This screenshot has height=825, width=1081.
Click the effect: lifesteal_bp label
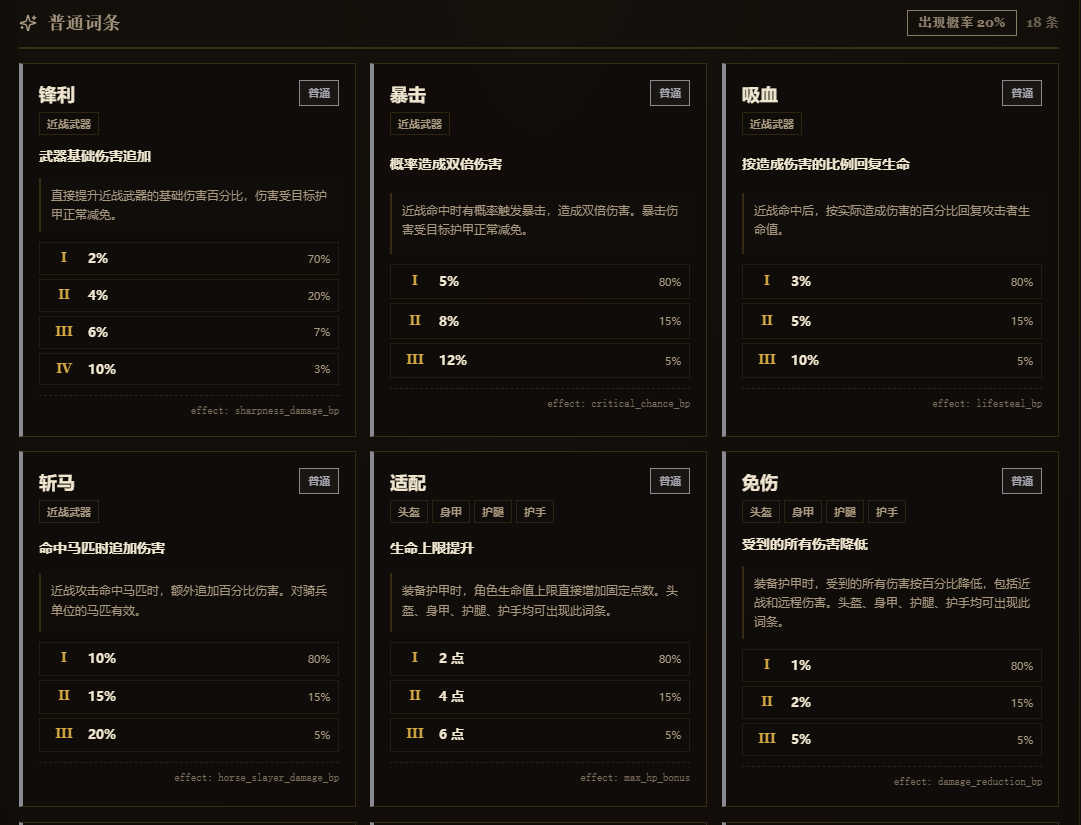tap(987, 404)
